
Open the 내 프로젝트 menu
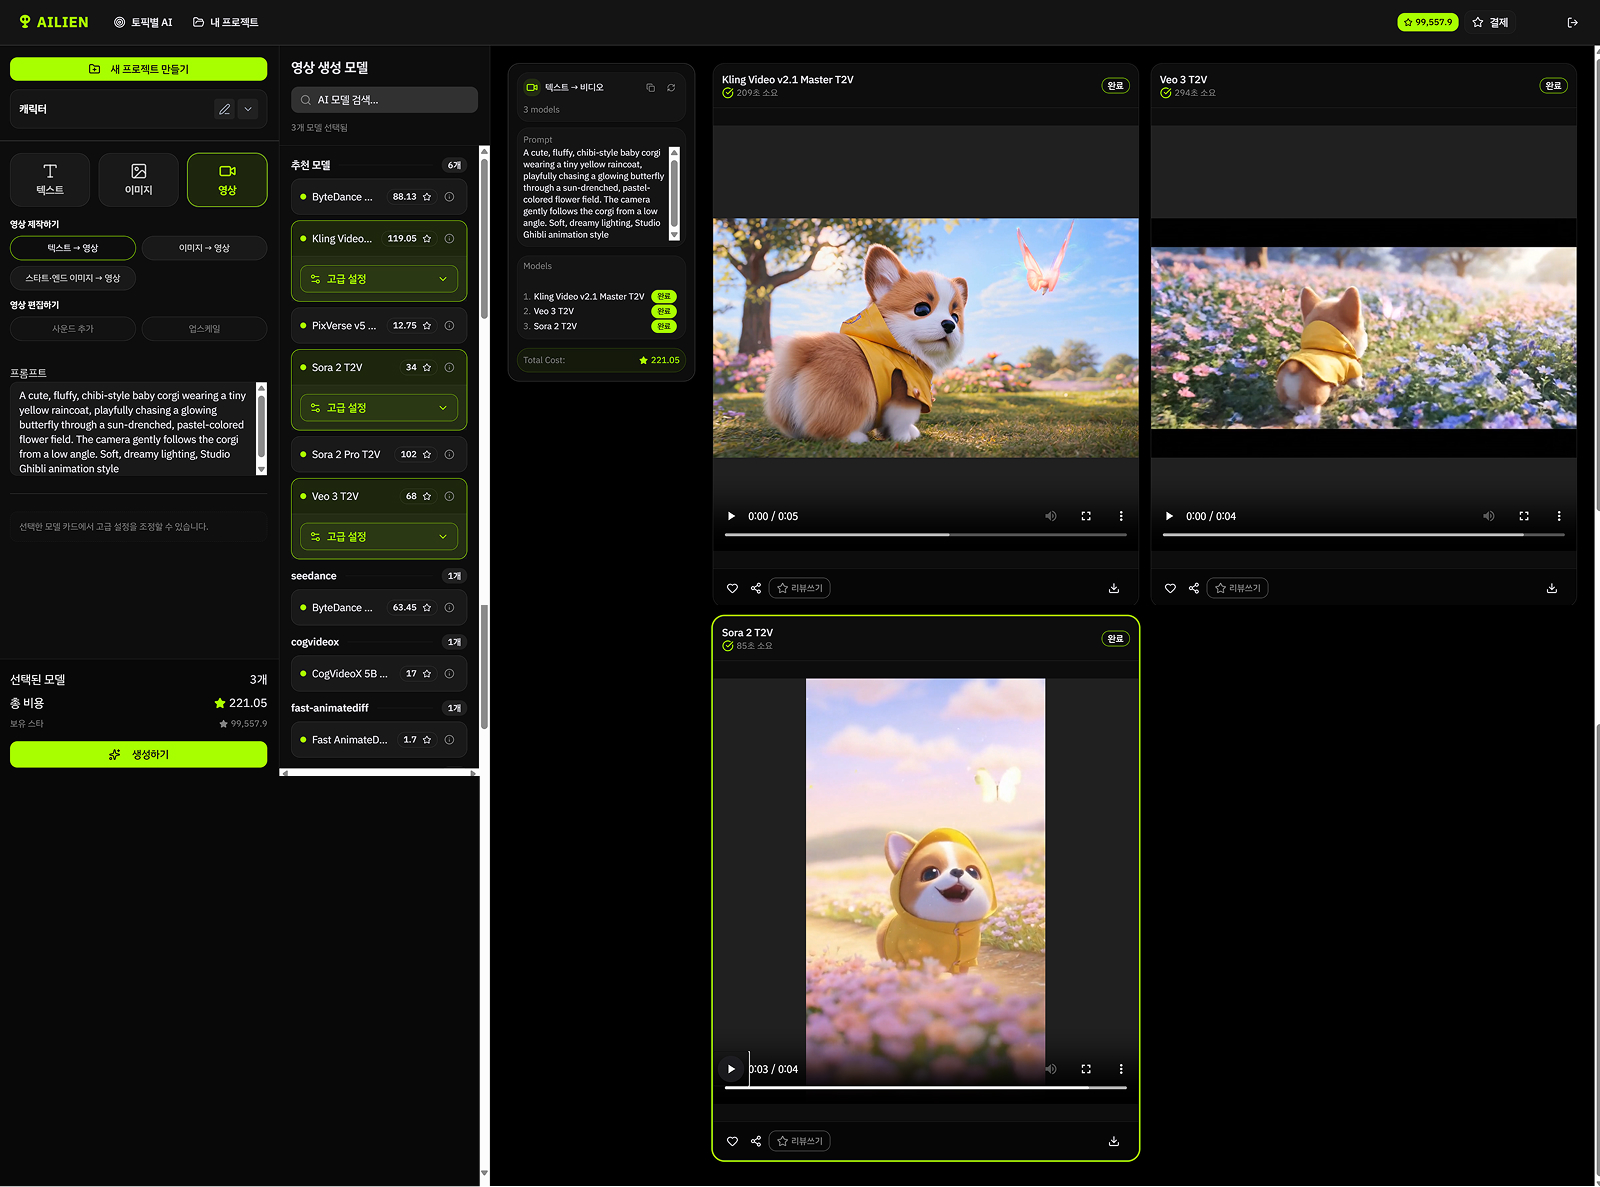[226, 22]
